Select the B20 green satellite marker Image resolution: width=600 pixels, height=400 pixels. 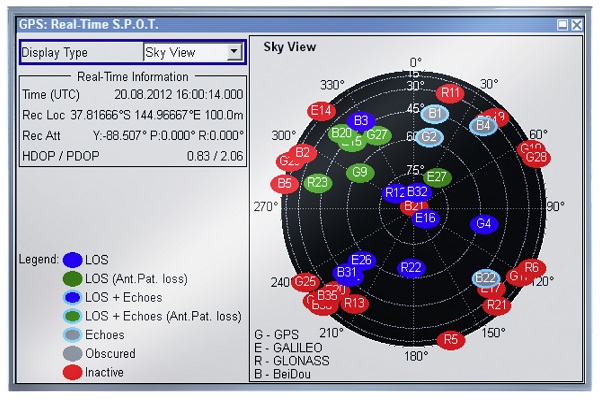point(341,133)
